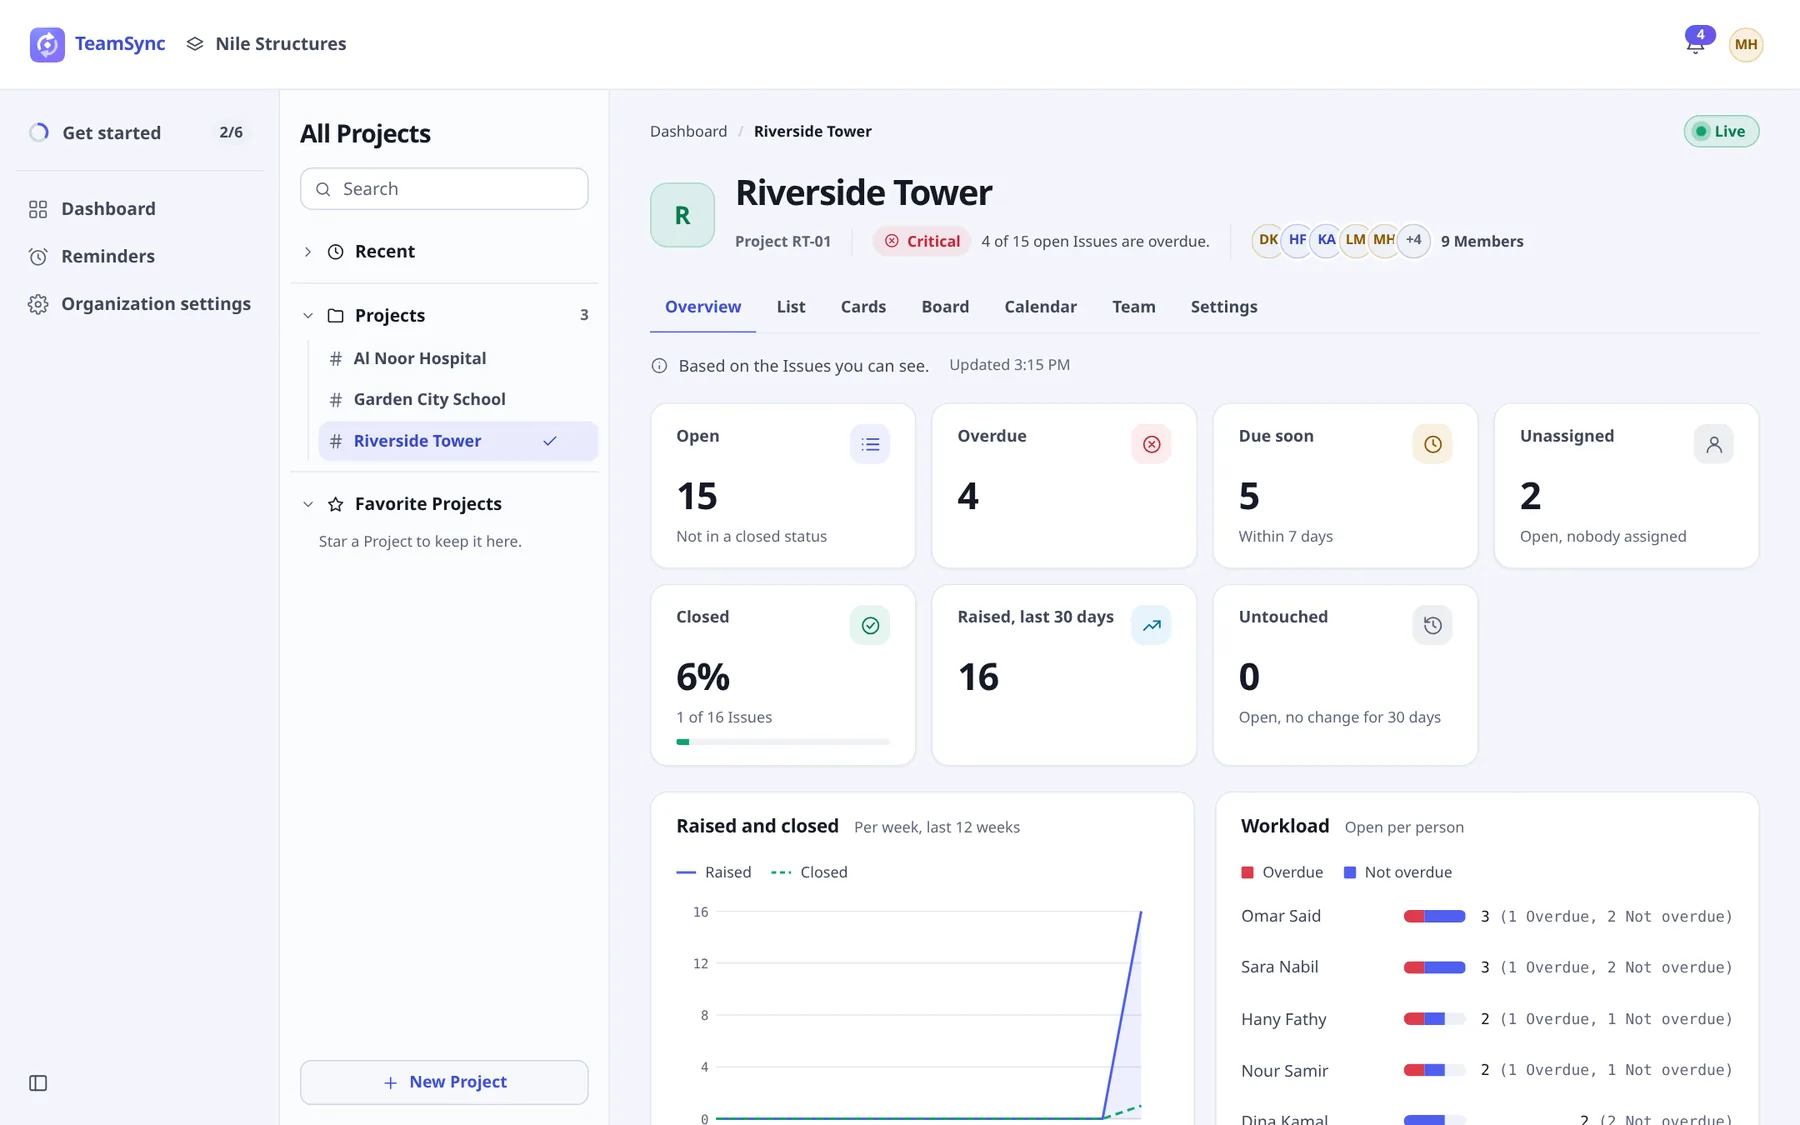
Task: Click the info icon near Based on Issues
Action: (x=659, y=366)
